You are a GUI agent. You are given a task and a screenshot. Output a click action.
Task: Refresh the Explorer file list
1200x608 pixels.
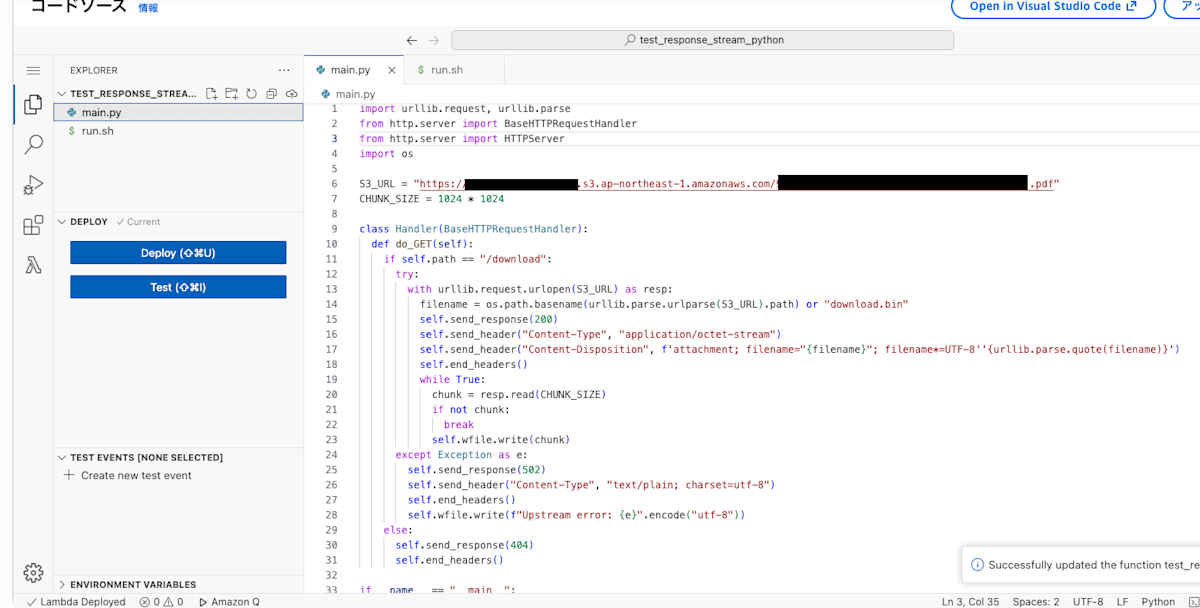[x=251, y=92]
